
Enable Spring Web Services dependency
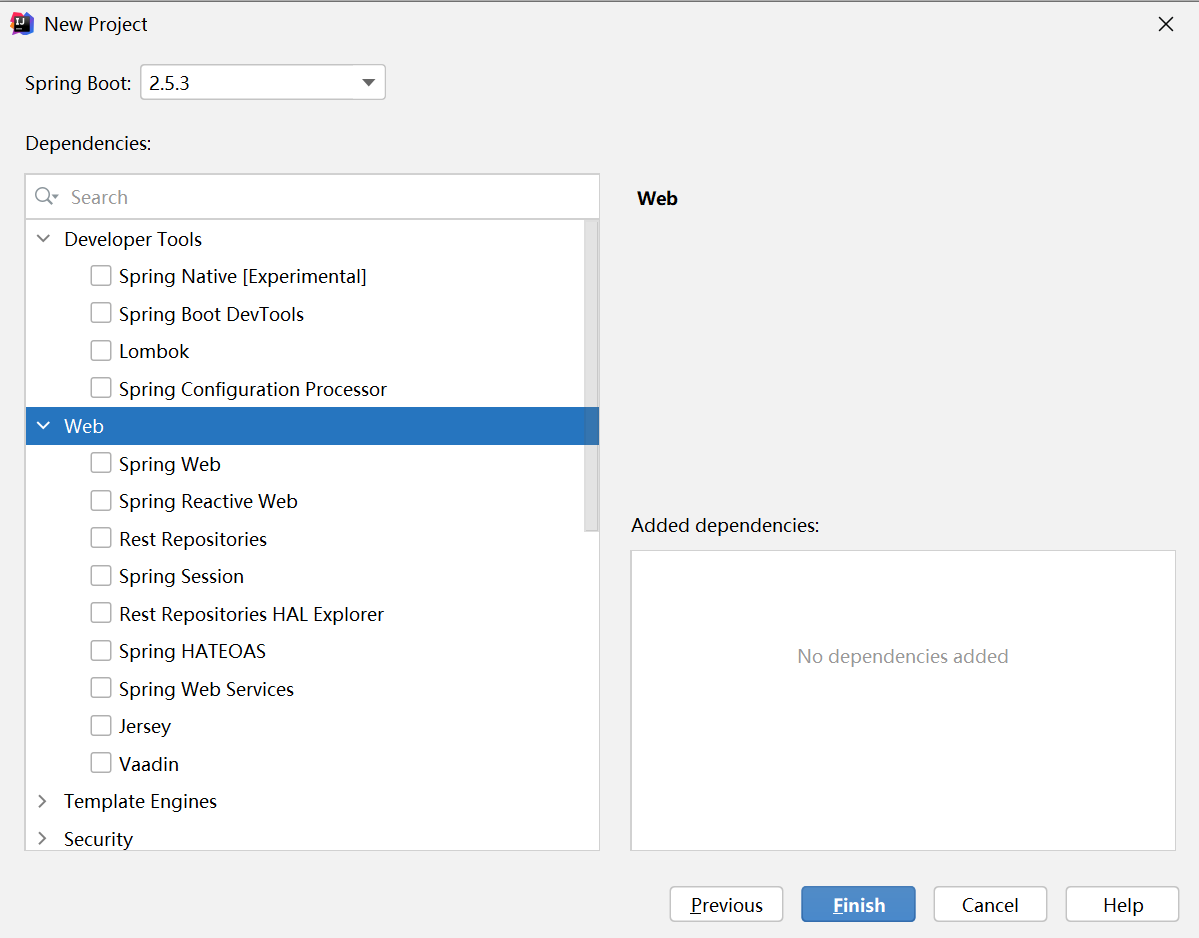coord(101,687)
